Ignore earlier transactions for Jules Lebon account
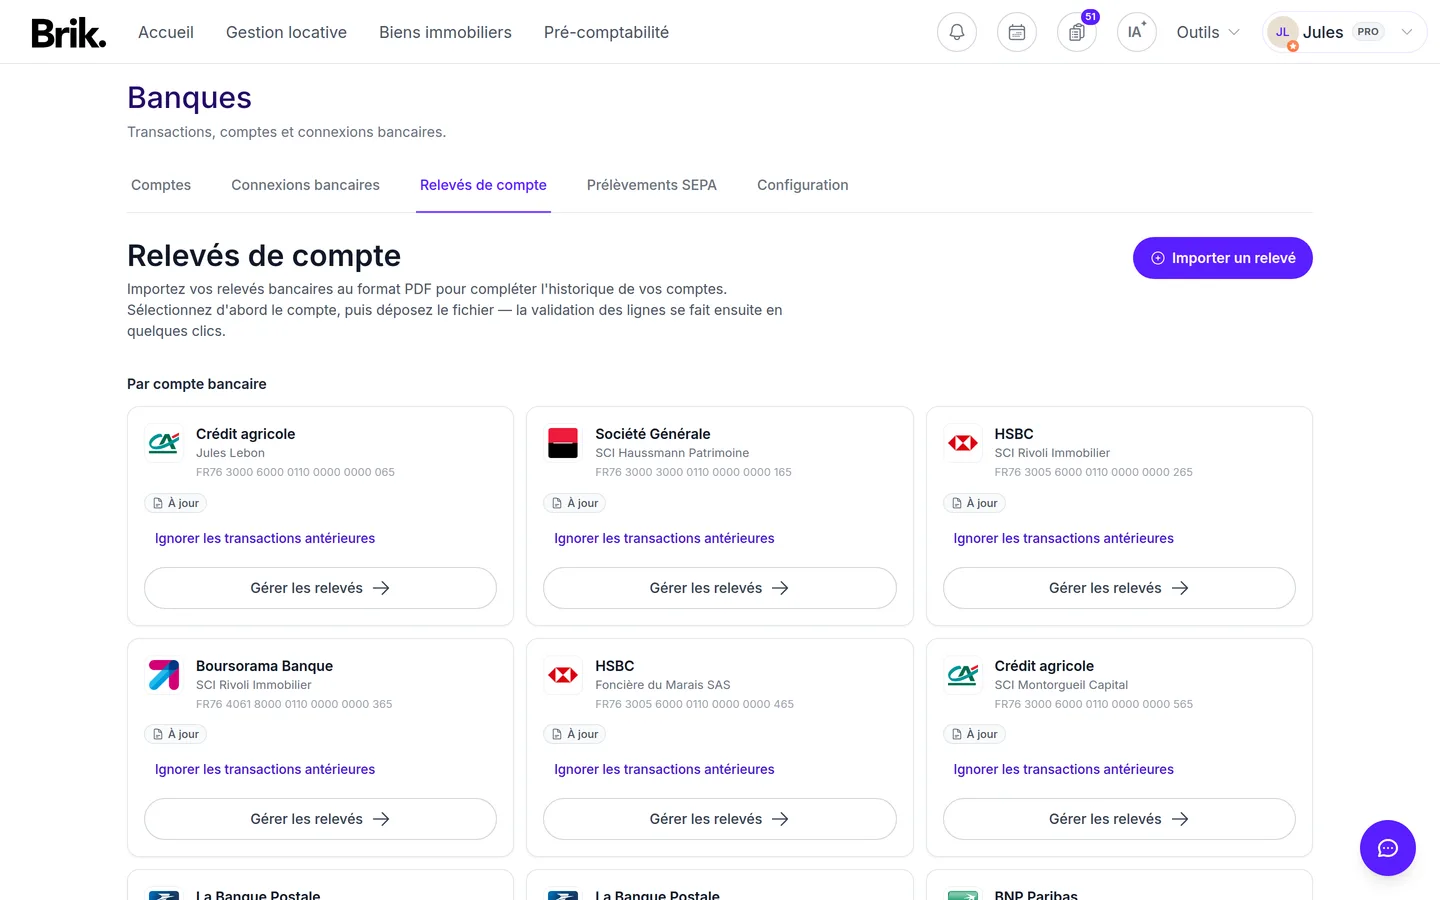This screenshot has height=900, width=1440. point(265,538)
